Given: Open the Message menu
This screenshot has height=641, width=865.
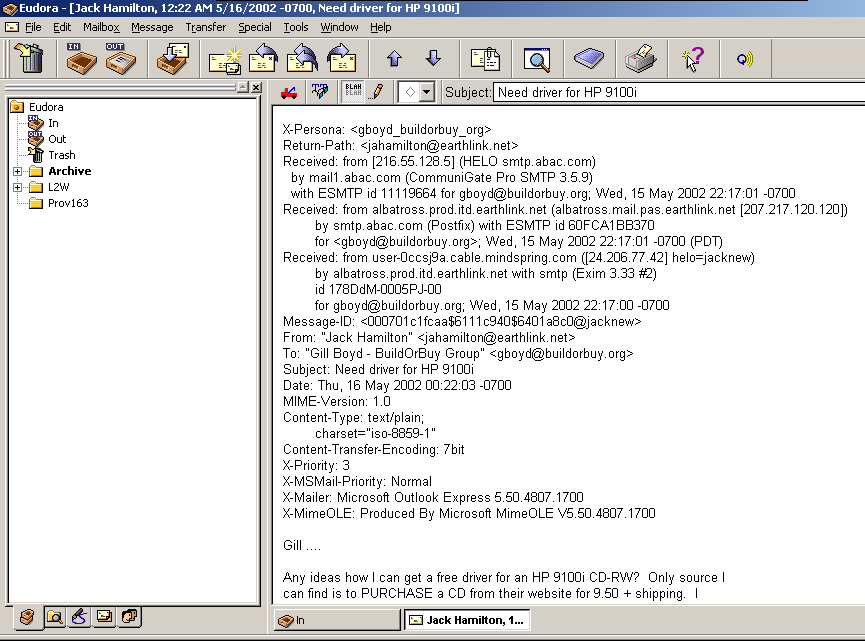Looking at the screenshot, I should [152, 27].
